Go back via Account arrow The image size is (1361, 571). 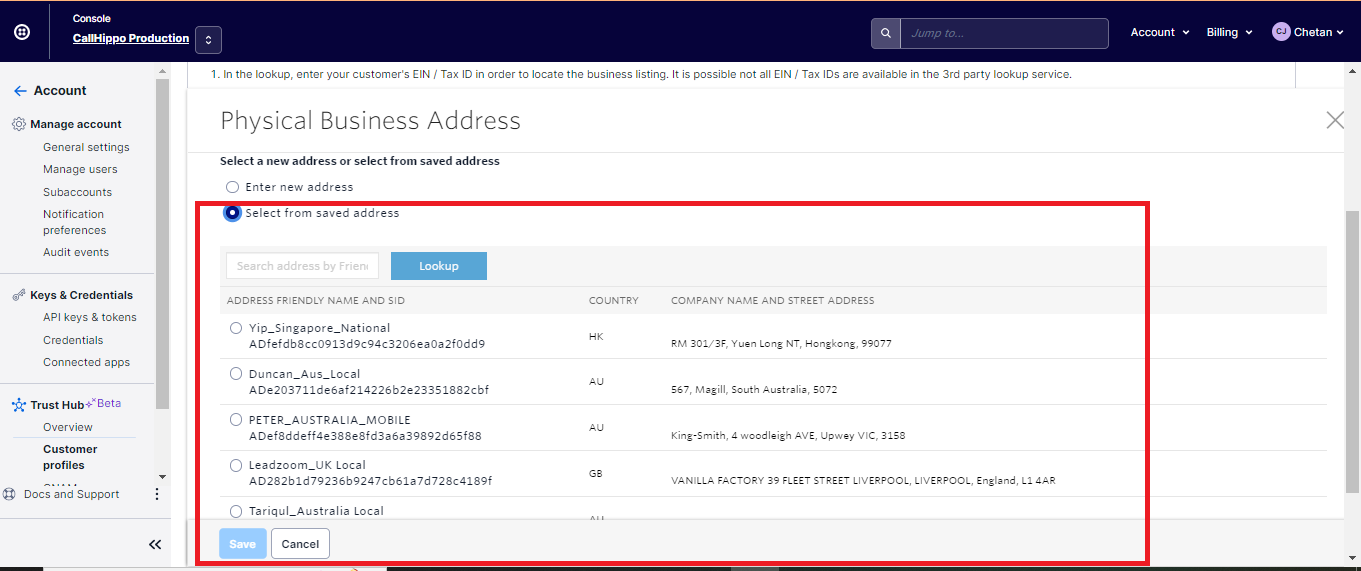tap(20, 91)
